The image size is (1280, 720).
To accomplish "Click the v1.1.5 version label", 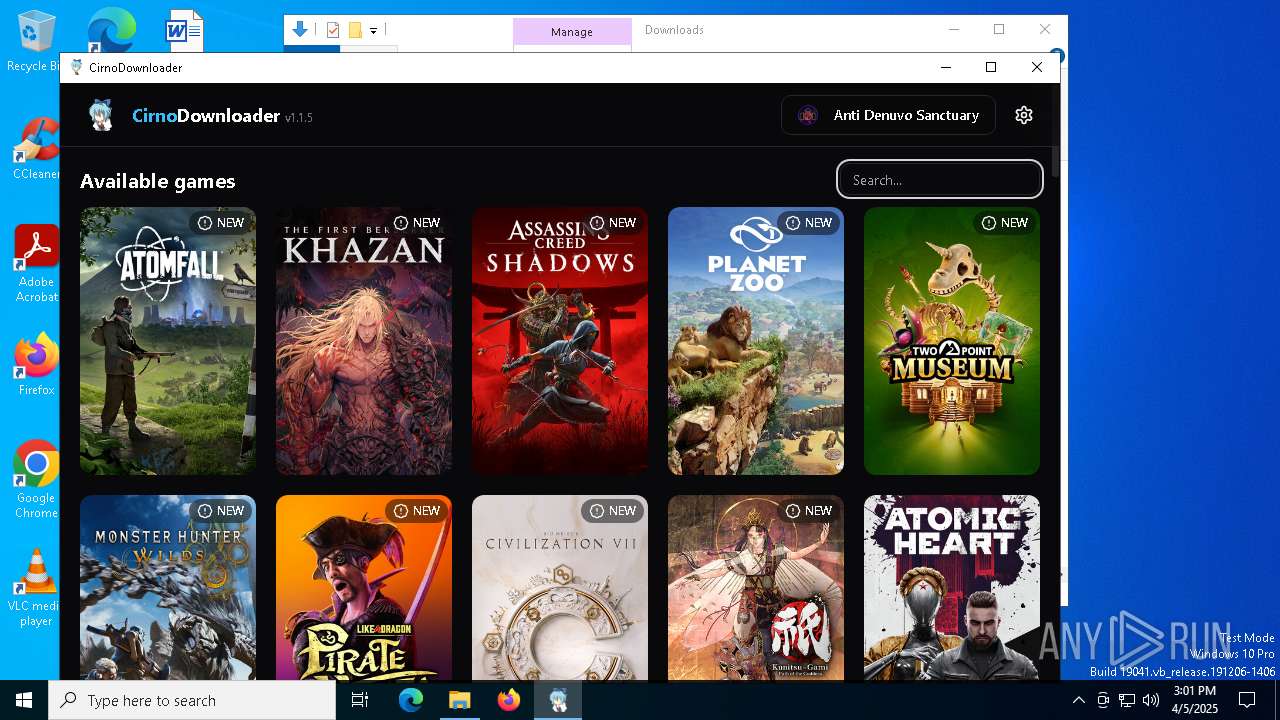I will click(299, 118).
